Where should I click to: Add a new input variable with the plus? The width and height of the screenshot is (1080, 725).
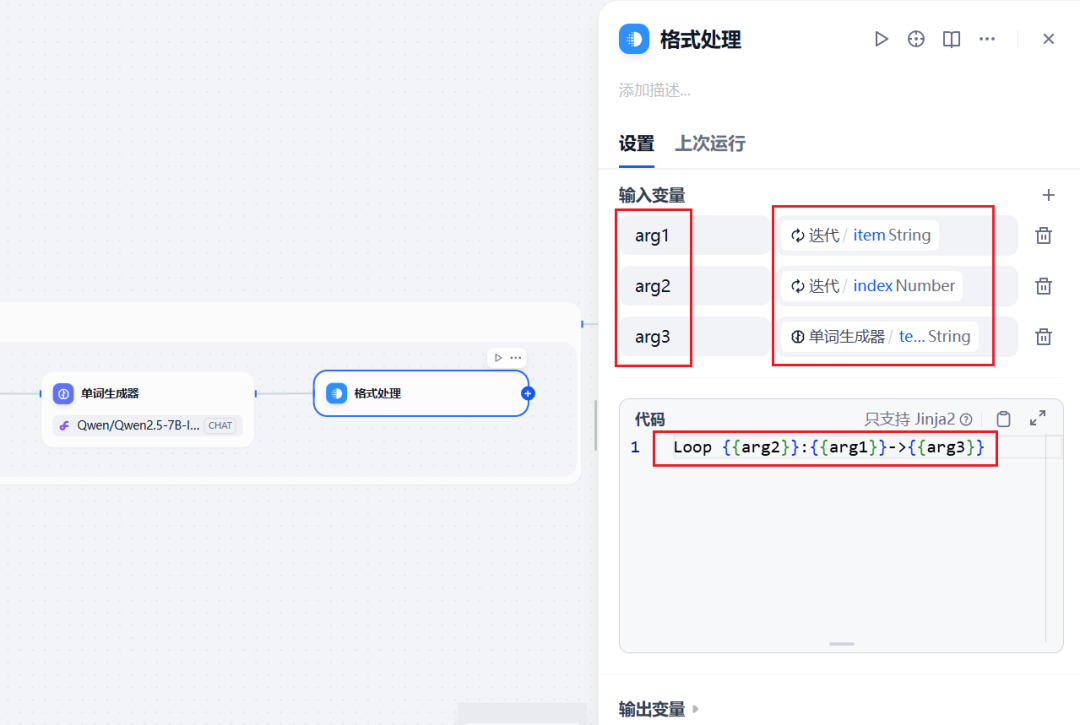click(1048, 195)
